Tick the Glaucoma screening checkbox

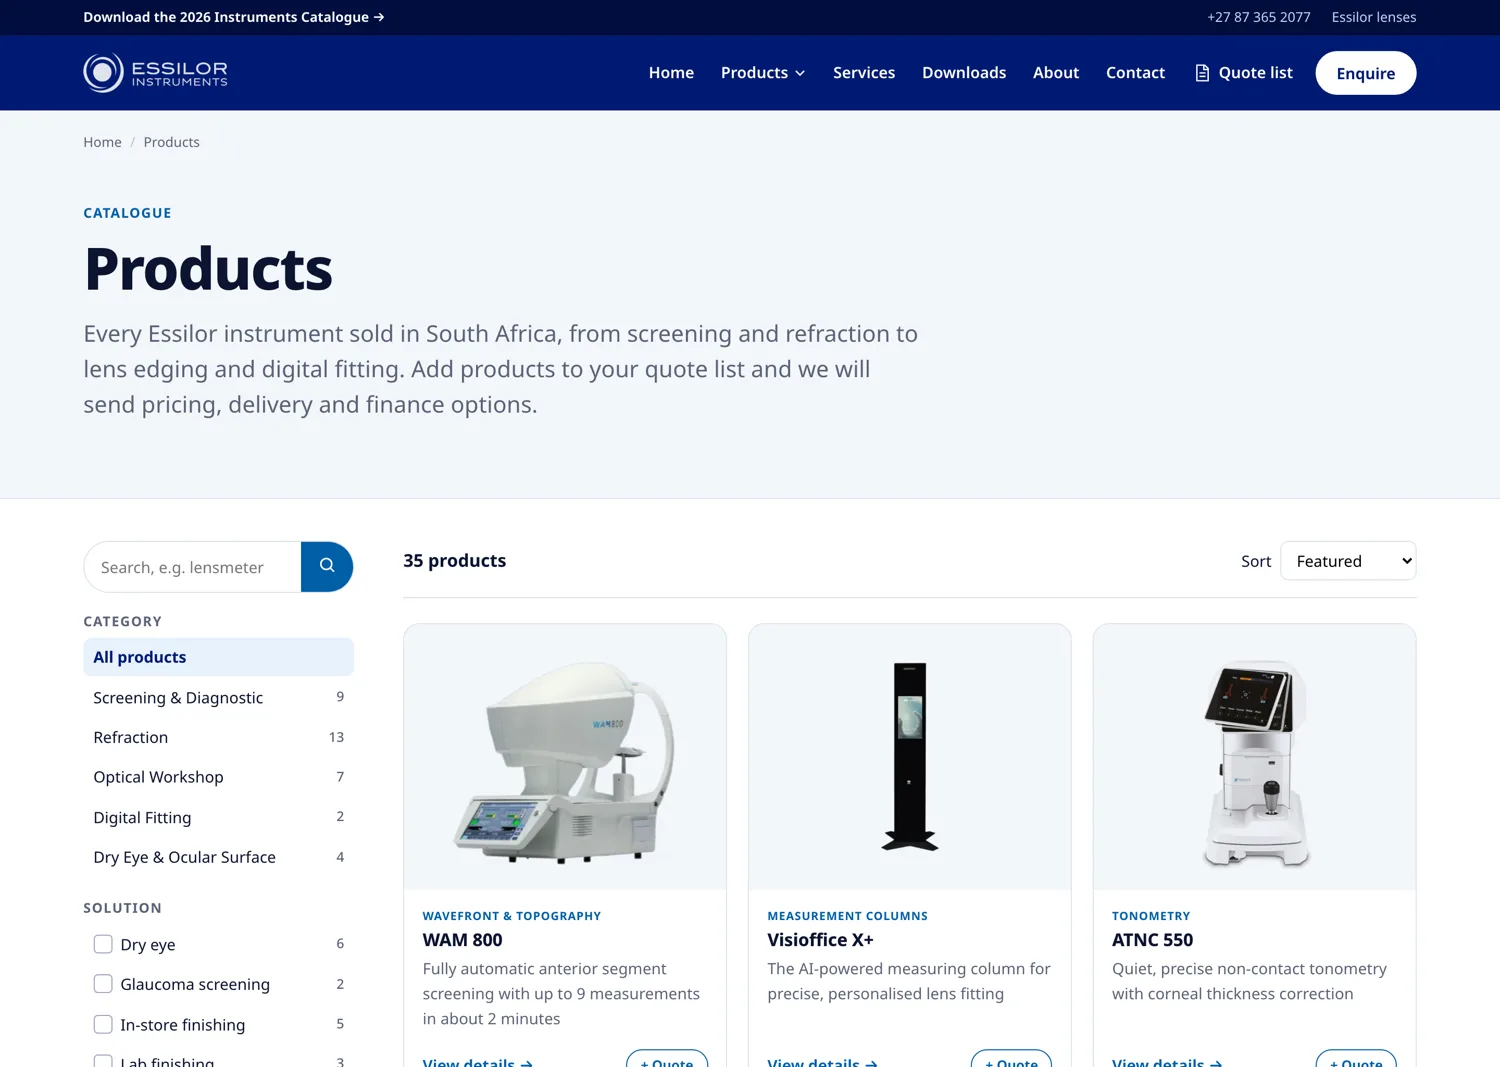[103, 984]
